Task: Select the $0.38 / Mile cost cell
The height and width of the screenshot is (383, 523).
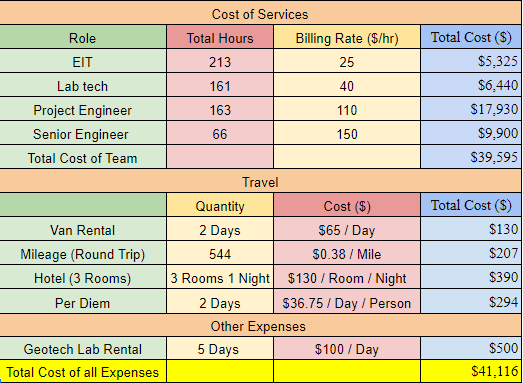Action: click(x=347, y=253)
